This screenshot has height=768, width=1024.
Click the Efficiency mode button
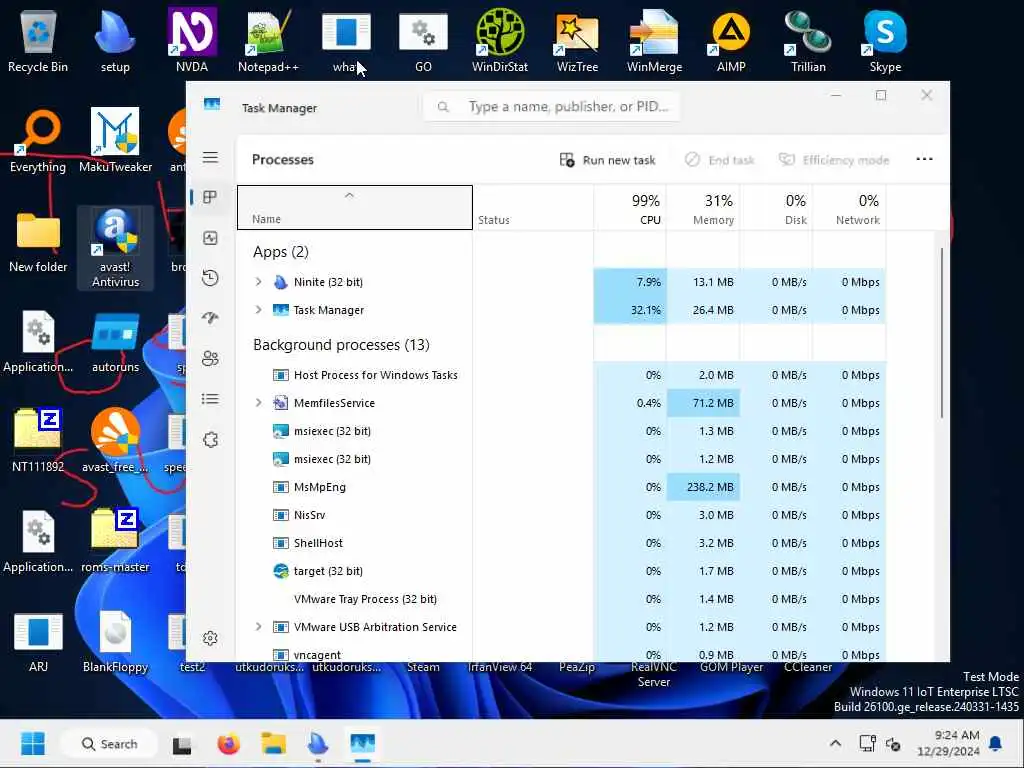(x=834, y=160)
